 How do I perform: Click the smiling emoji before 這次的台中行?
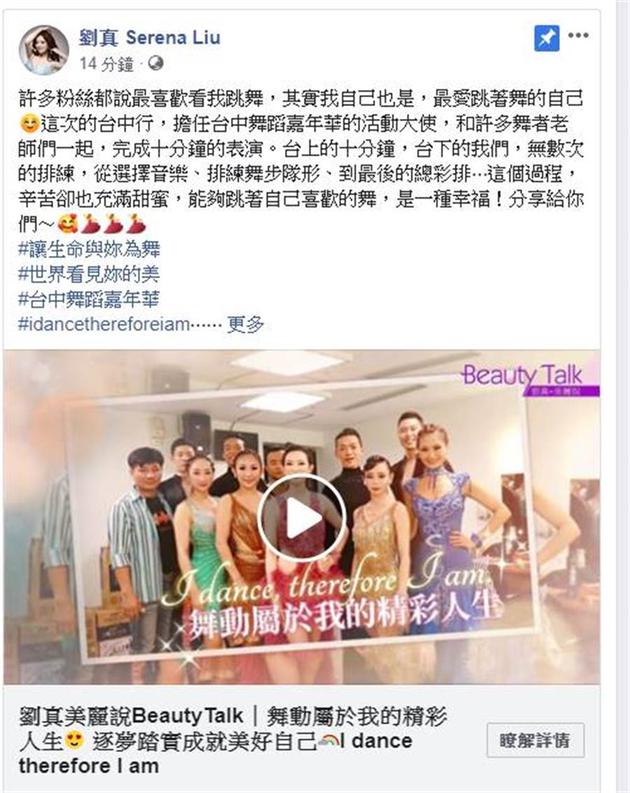click(29, 124)
